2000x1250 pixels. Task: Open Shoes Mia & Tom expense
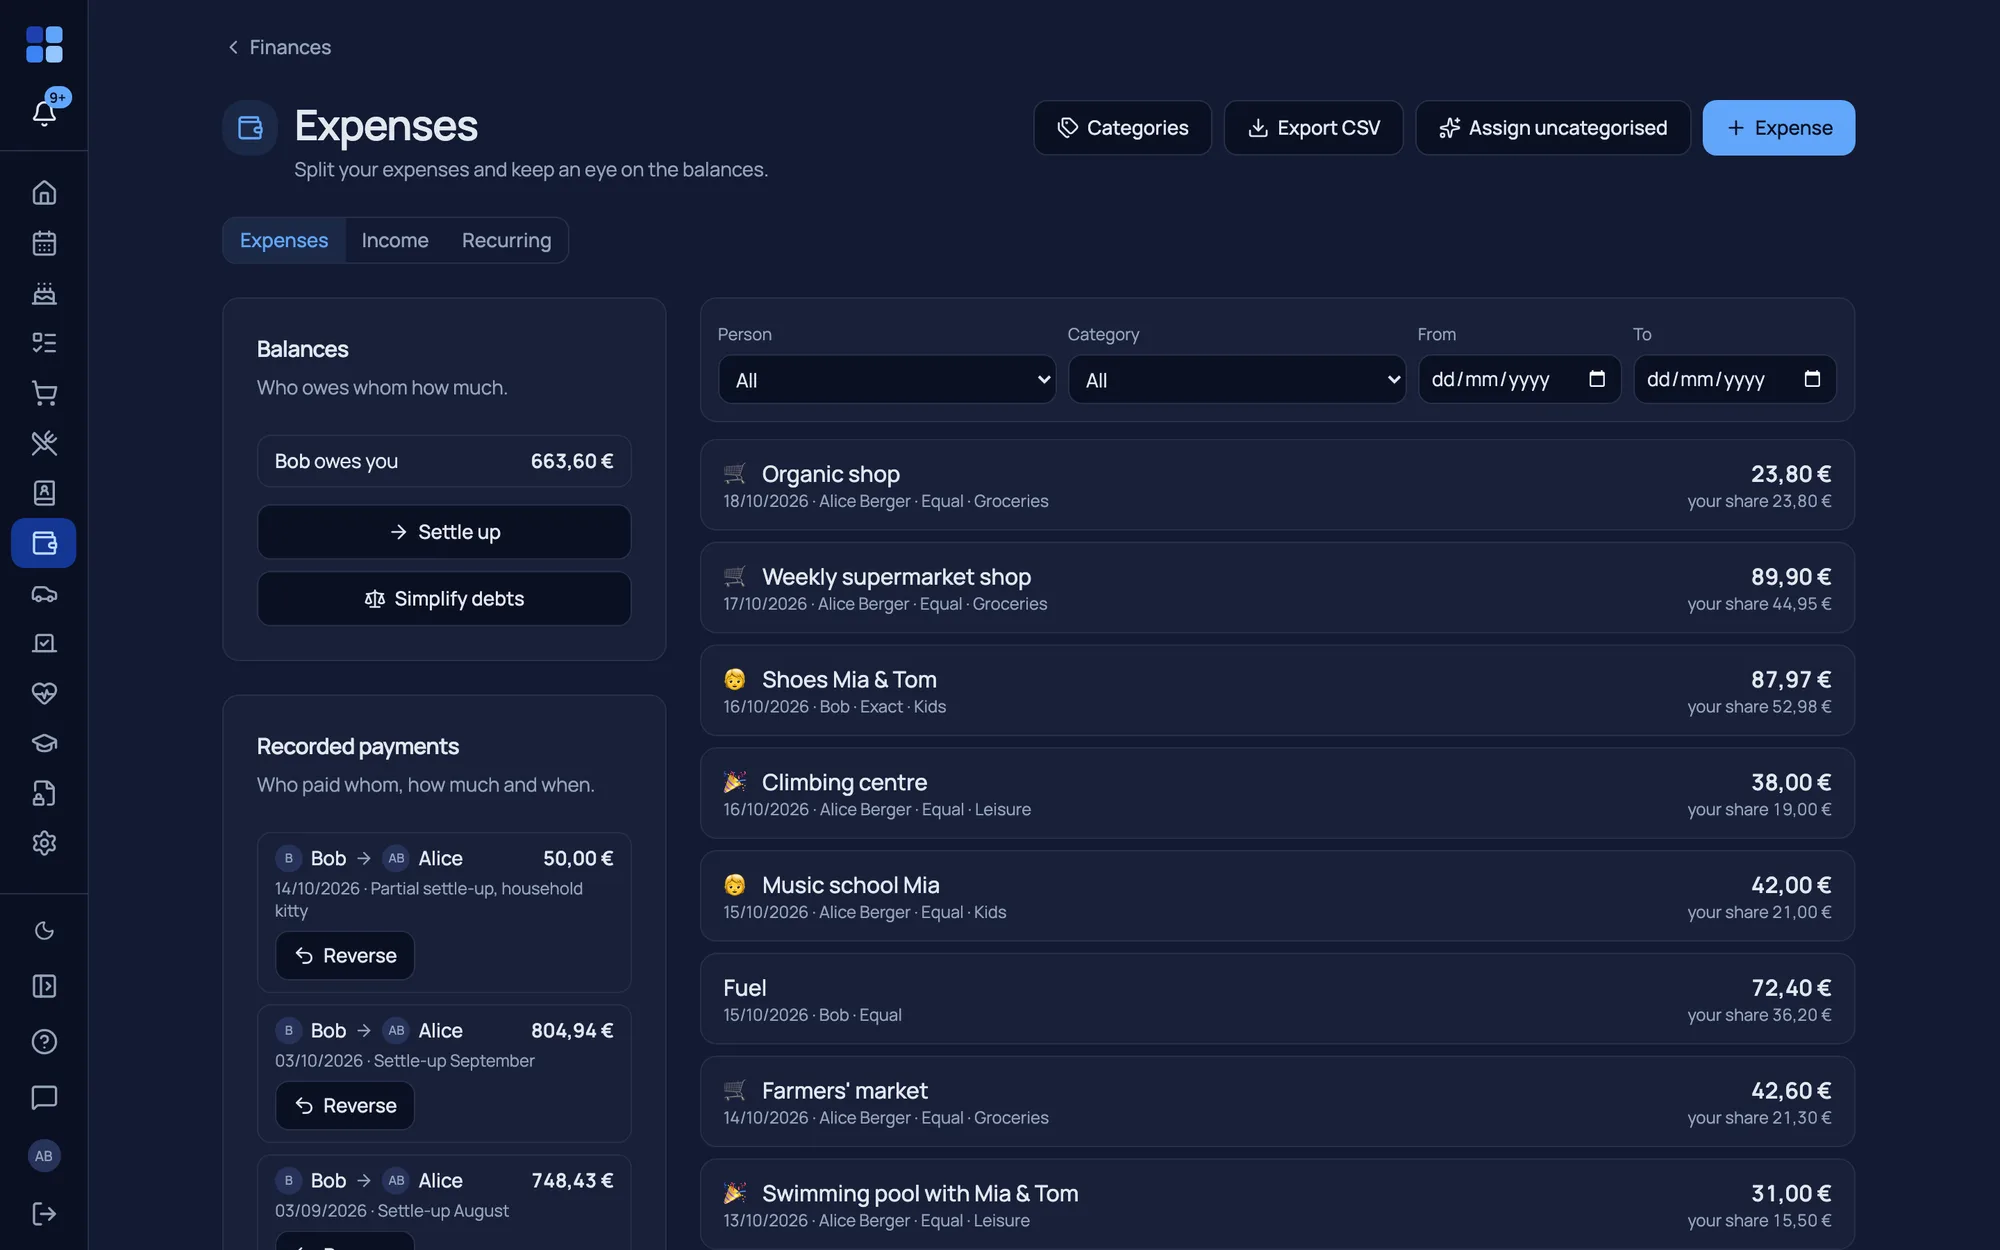click(1277, 691)
